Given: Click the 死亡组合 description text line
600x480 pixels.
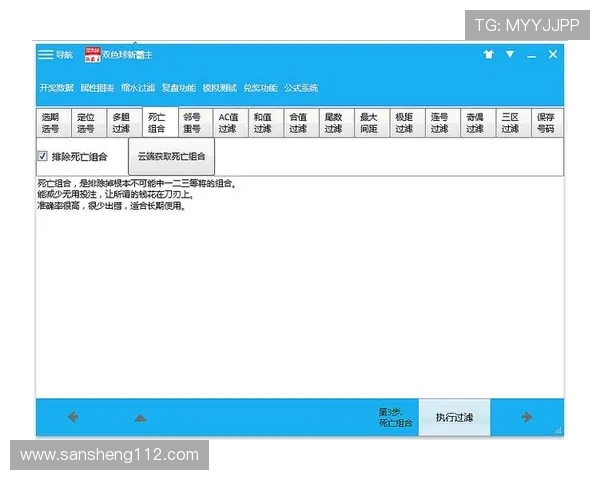Looking at the screenshot, I should point(137,183).
